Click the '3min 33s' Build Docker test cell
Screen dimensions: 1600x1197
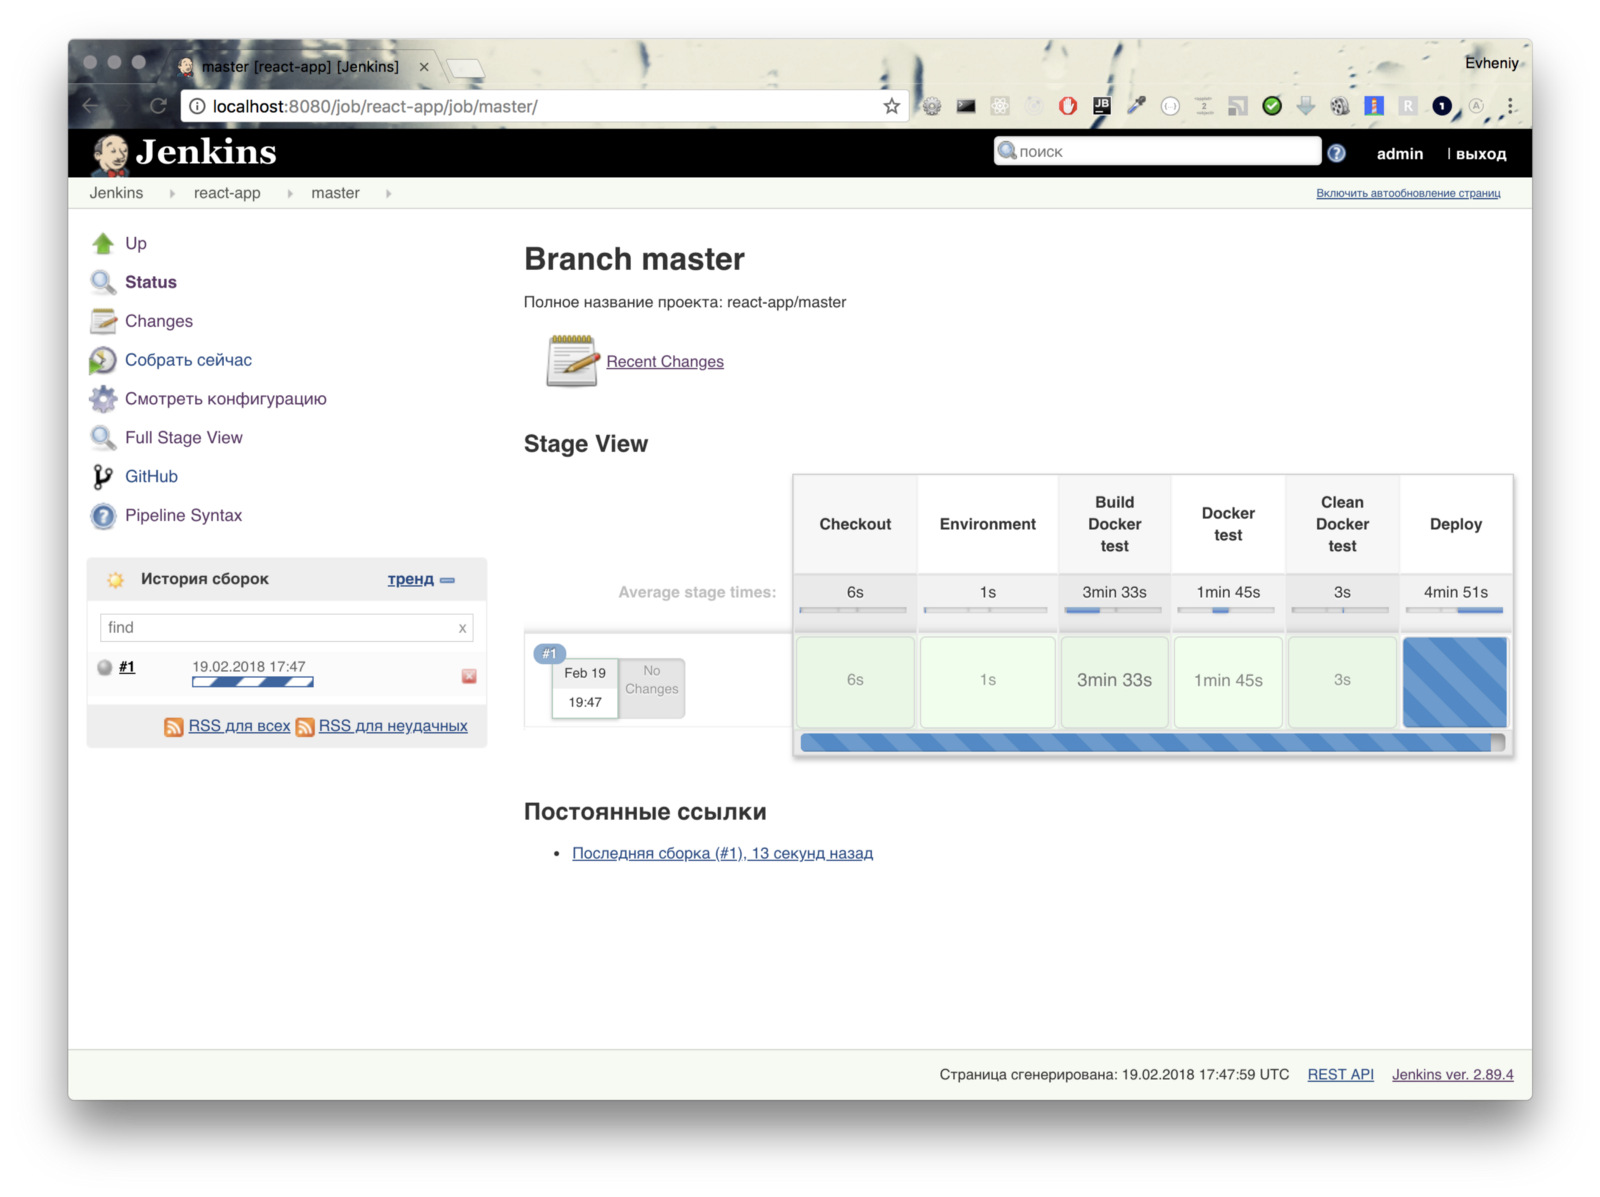pos(1114,681)
